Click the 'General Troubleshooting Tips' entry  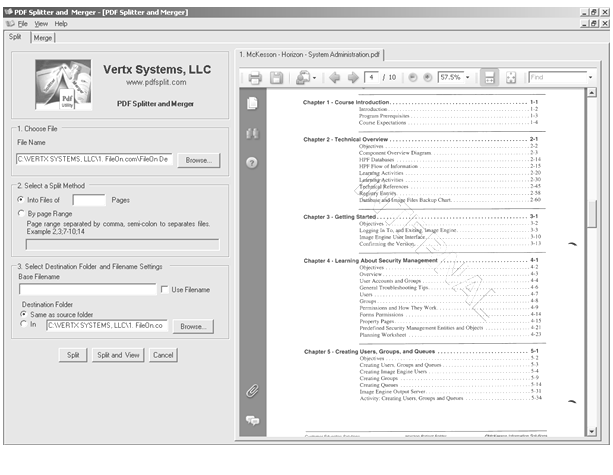pos(394,287)
